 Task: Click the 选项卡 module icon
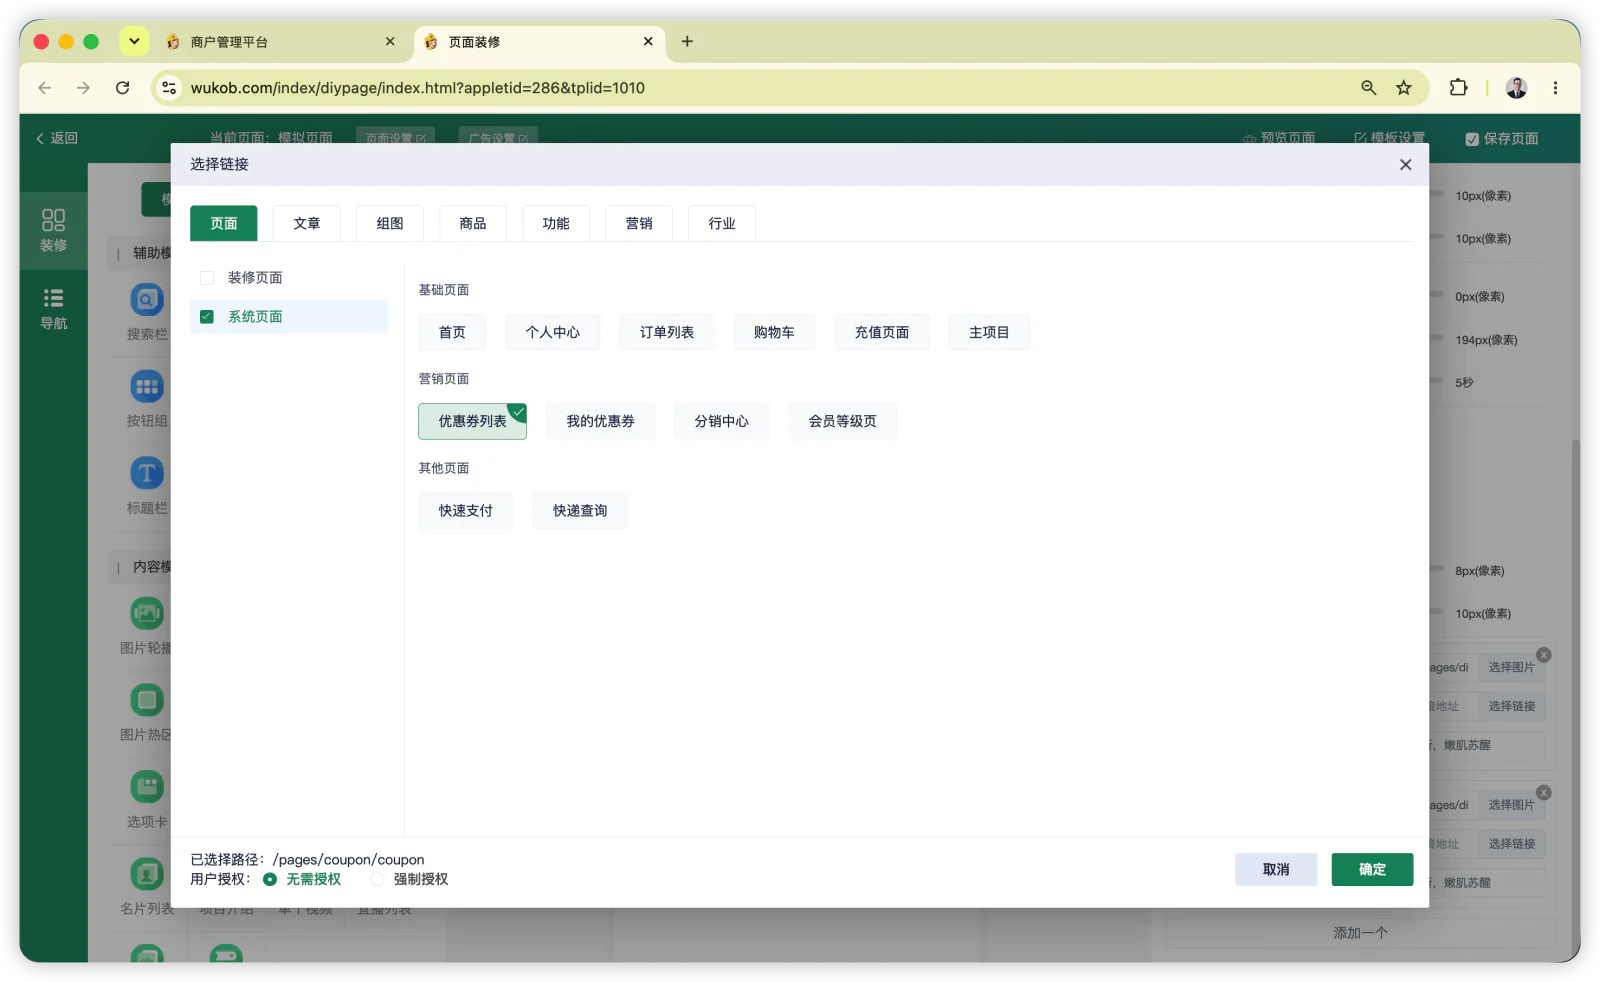[x=147, y=787]
